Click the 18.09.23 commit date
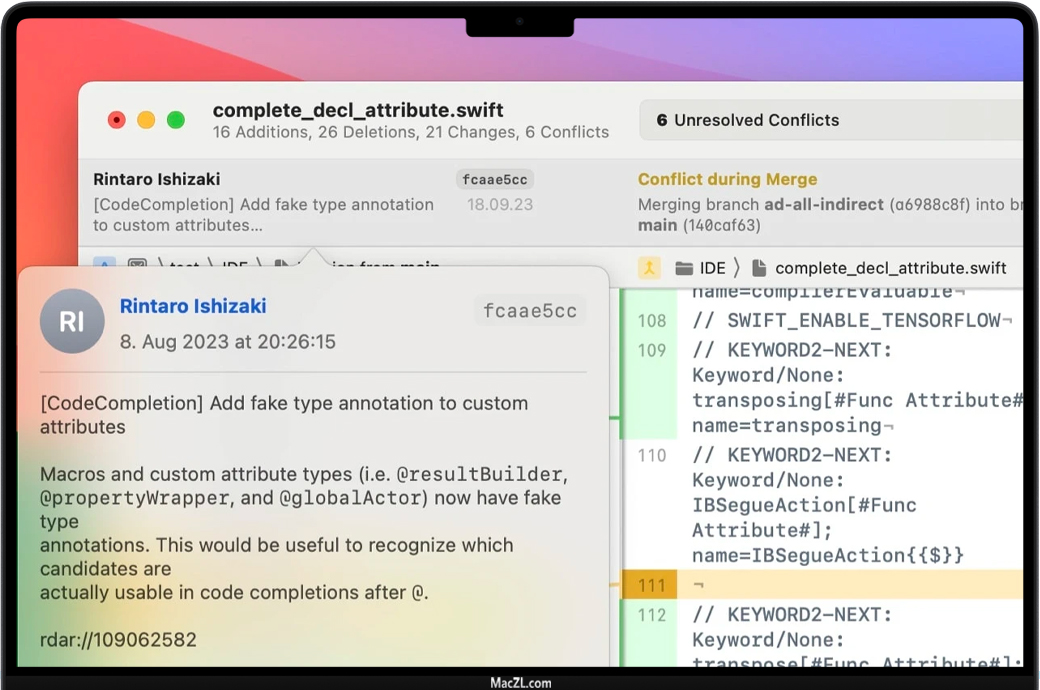 [x=500, y=204]
